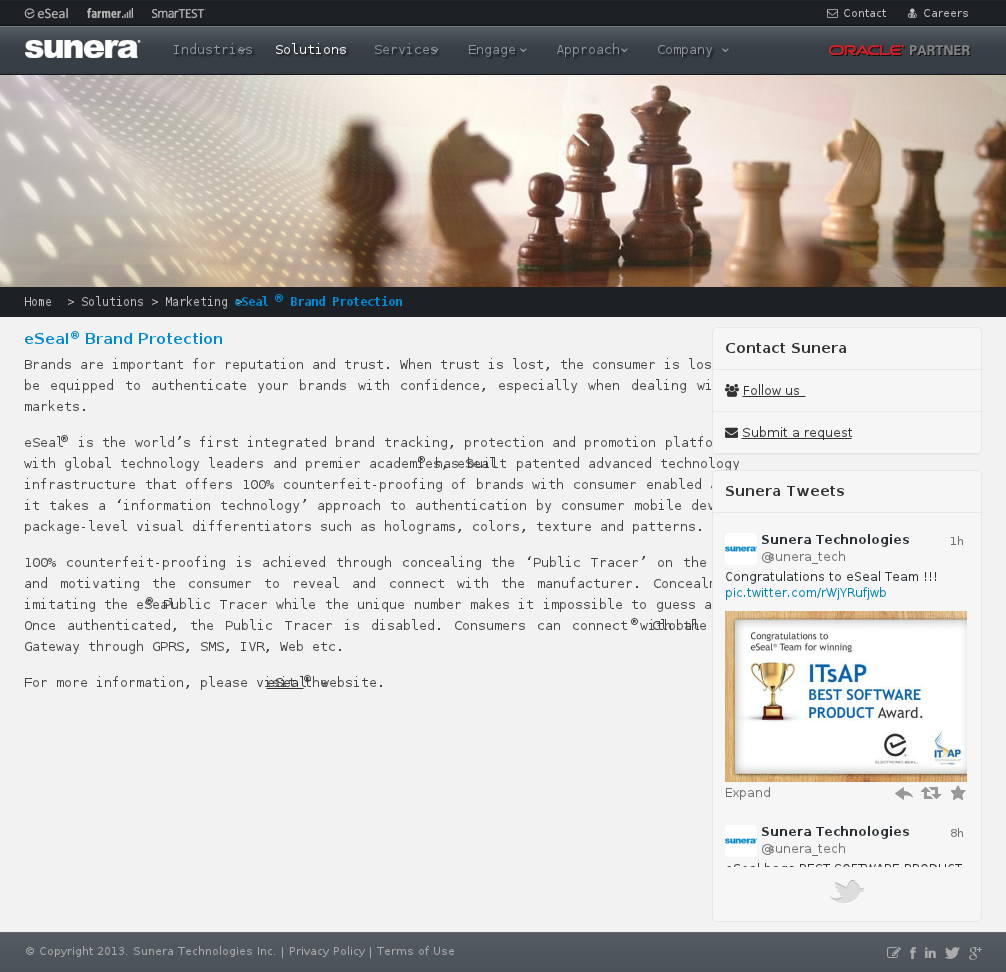1006x972 pixels.
Task: Expand the first tweet's details
Action: point(748,793)
